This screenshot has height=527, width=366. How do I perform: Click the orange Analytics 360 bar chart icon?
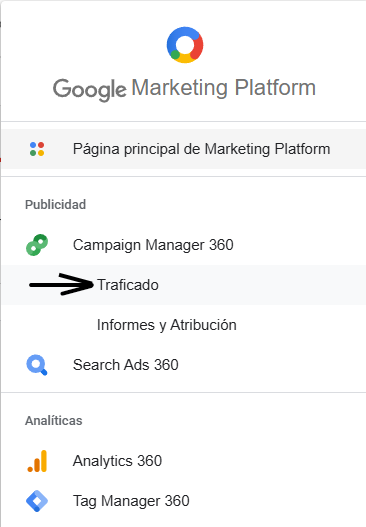tap(37, 461)
